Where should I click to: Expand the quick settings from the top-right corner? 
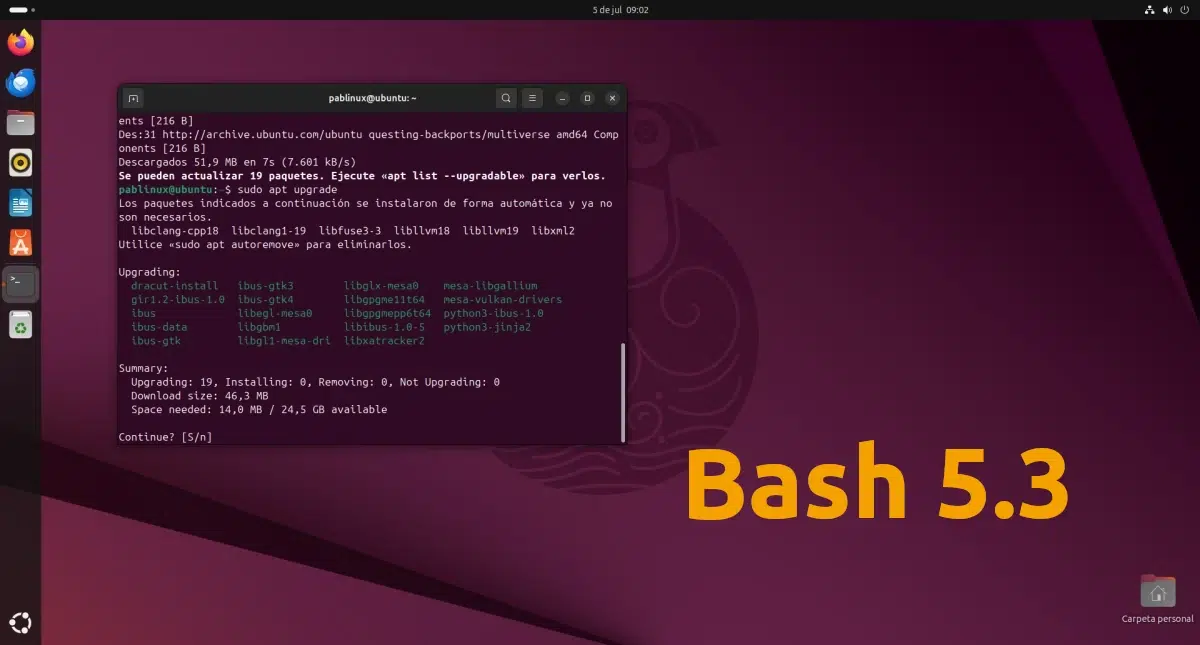pos(1168,9)
